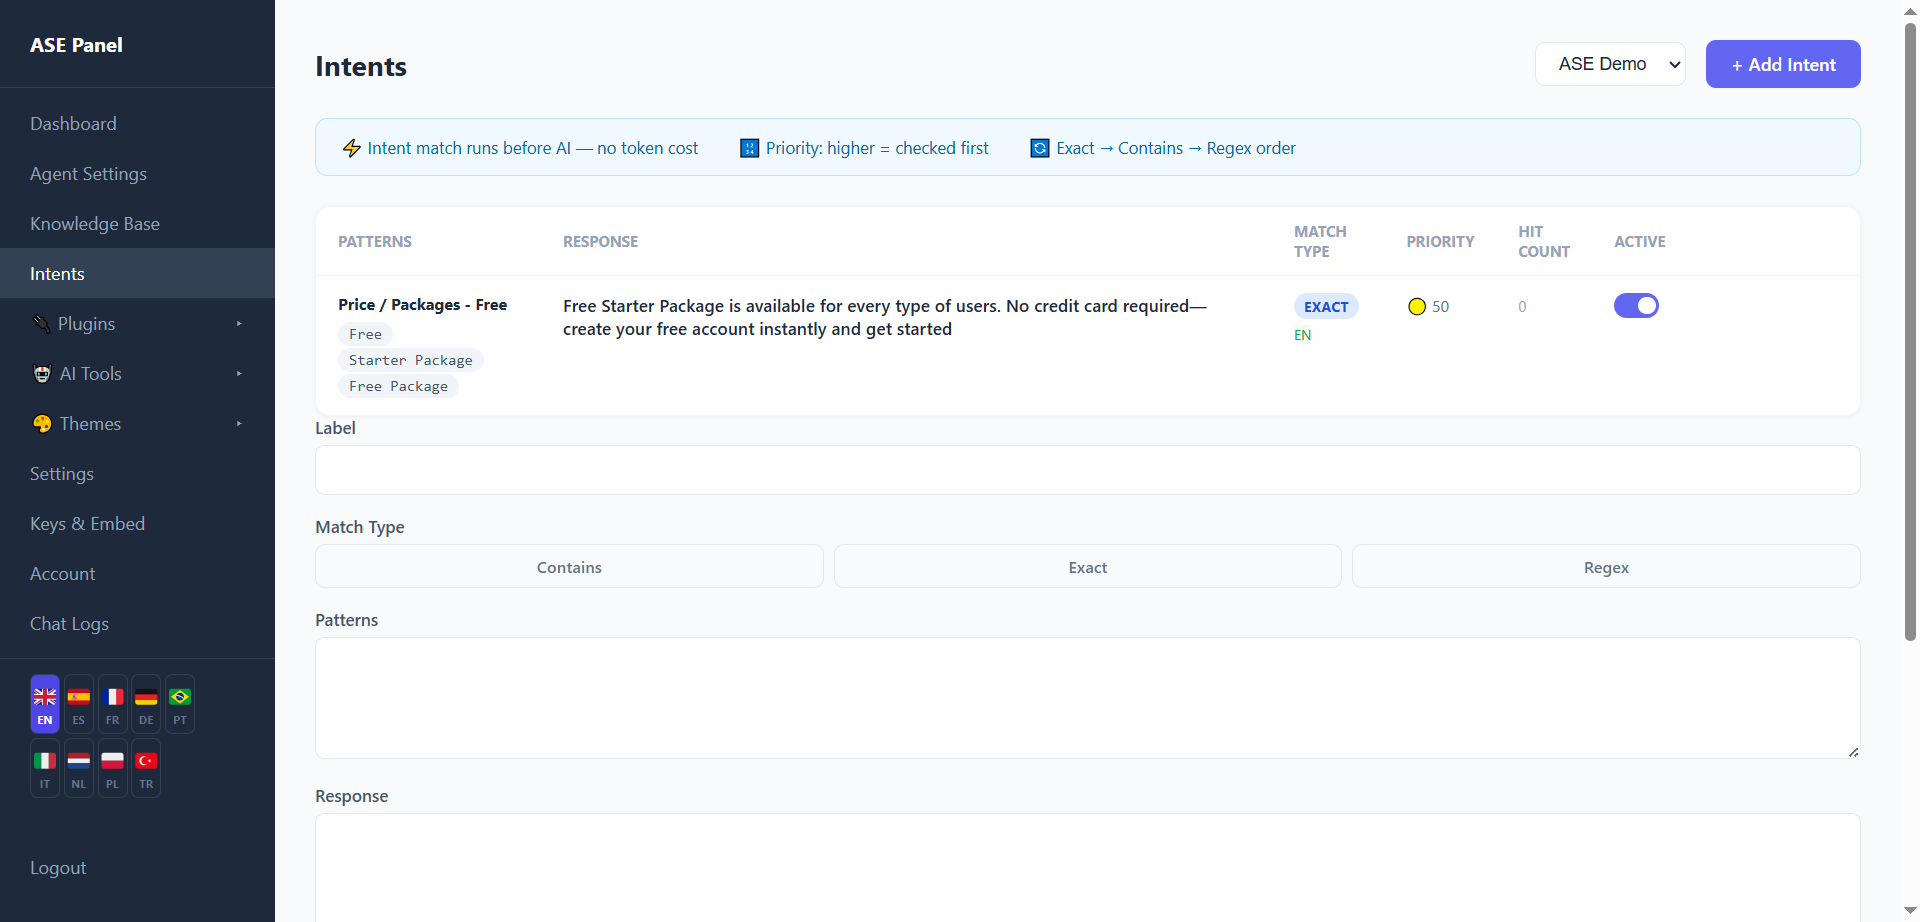Switch language to Polish PL flag
This screenshot has height=922, width=1920.
coord(113,768)
